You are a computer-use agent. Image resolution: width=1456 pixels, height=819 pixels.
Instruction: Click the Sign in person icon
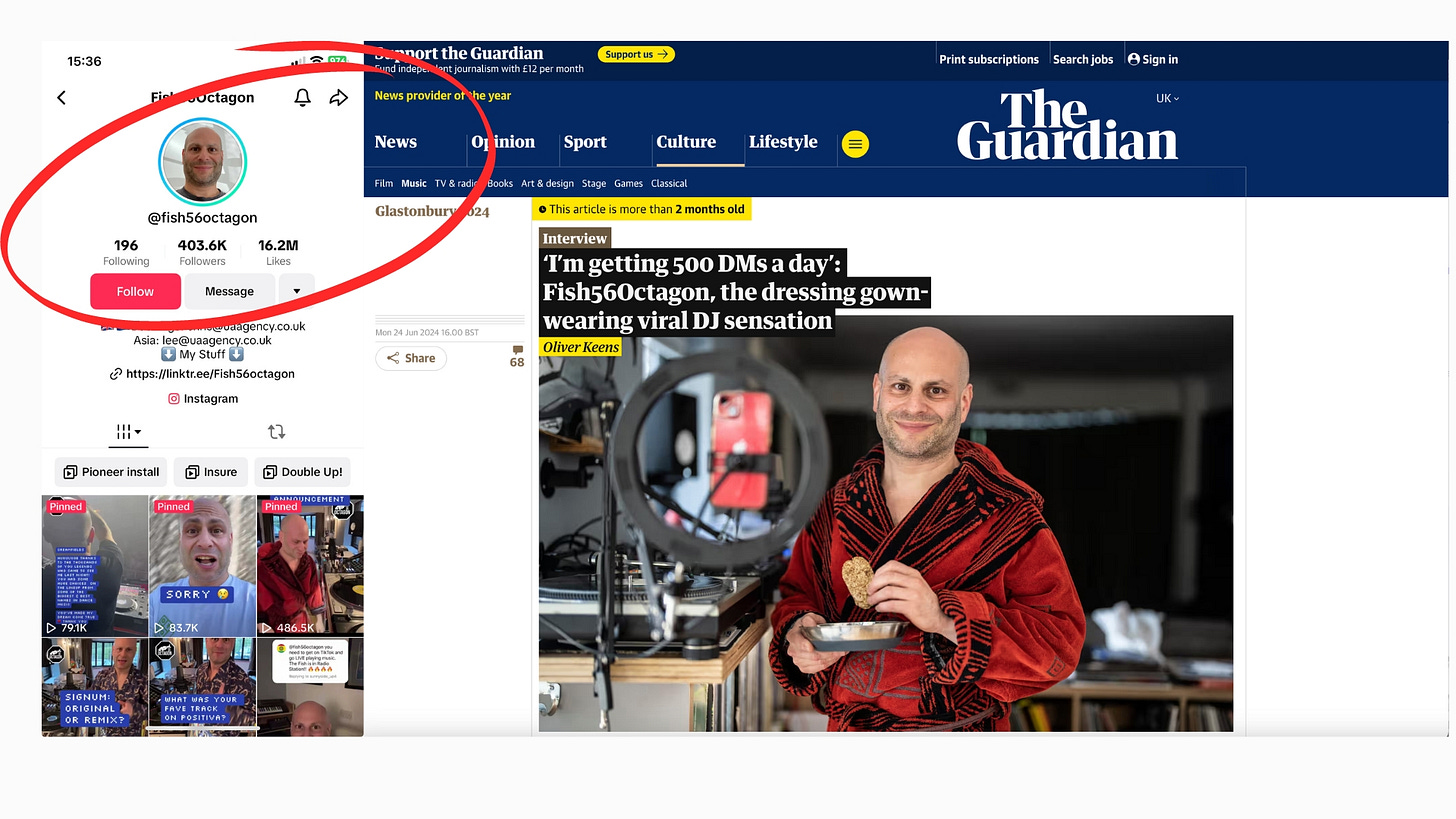(x=1134, y=59)
